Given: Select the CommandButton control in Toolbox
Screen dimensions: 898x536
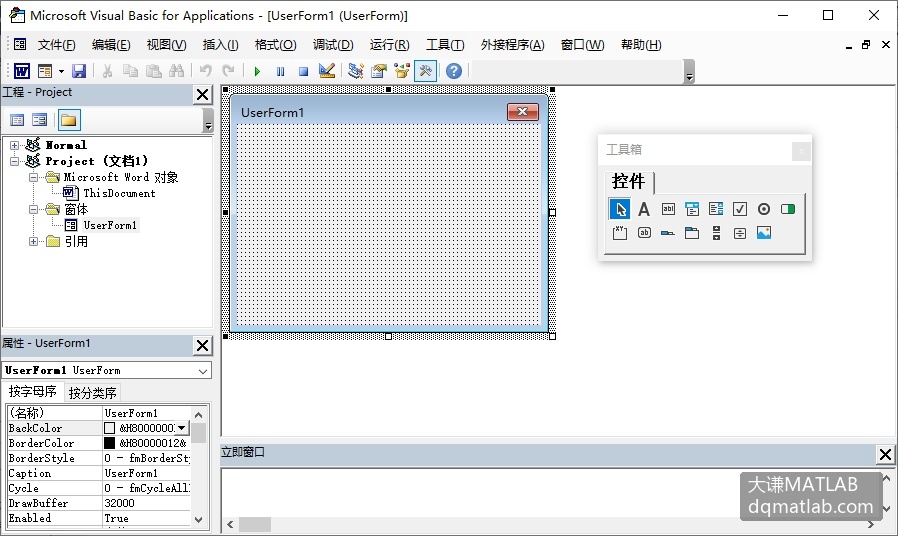Looking at the screenshot, I should (644, 232).
